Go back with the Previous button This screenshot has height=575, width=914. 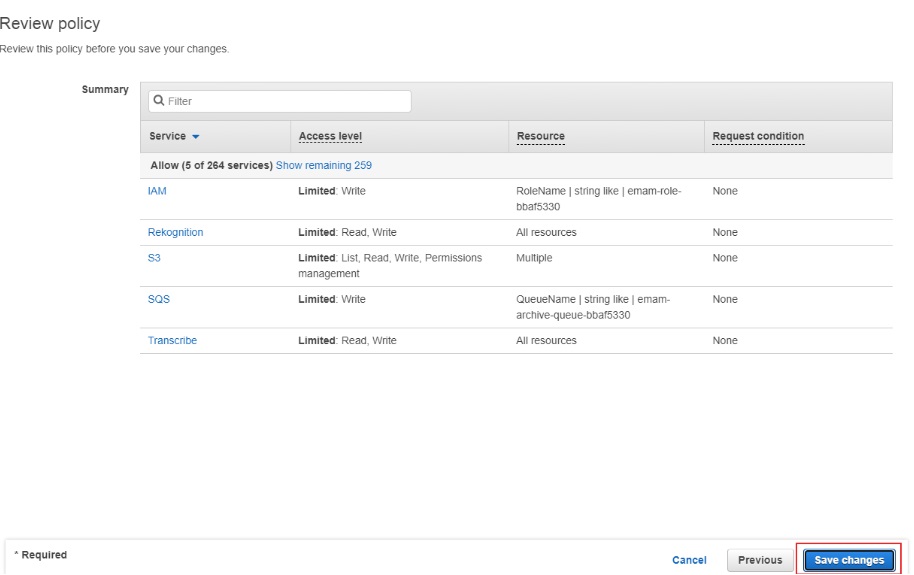[x=760, y=560]
